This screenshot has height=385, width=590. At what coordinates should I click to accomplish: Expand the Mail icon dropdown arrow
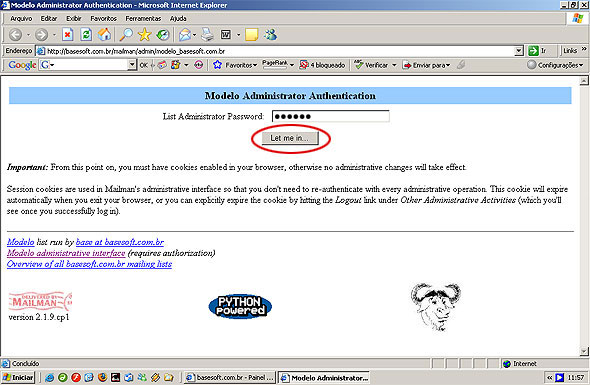(194, 35)
